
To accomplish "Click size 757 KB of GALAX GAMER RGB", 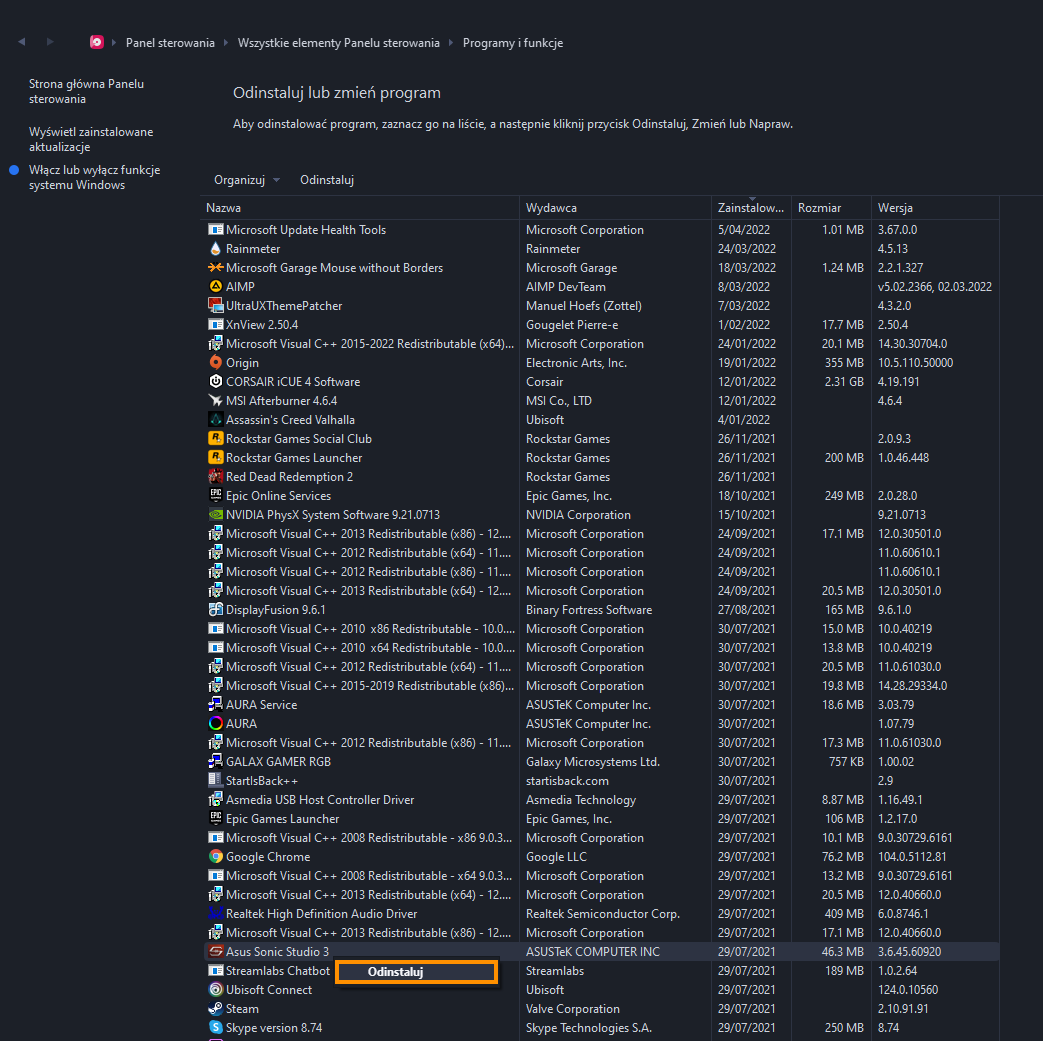I will (846, 762).
